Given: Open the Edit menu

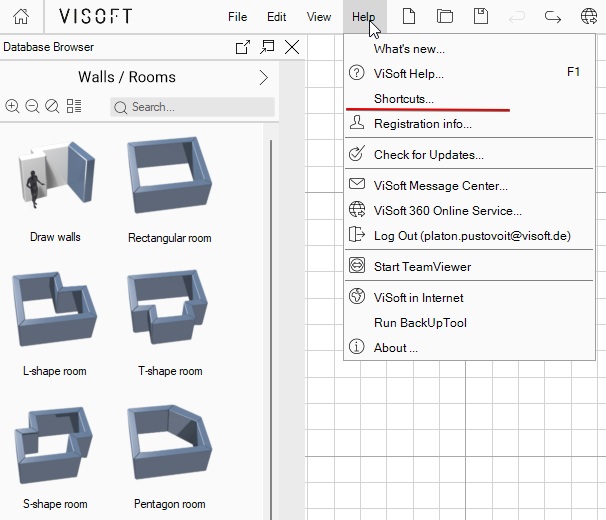Looking at the screenshot, I should (x=276, y=17).
